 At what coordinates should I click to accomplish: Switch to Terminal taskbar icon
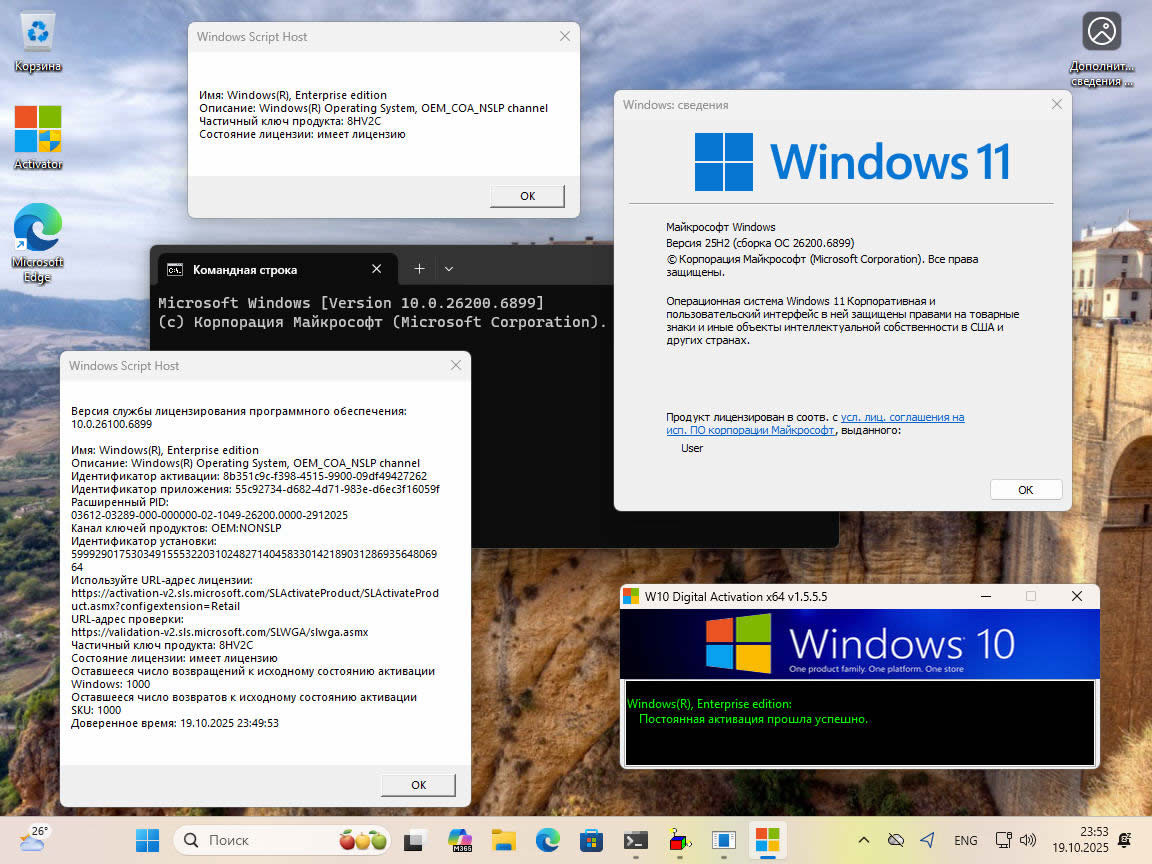(636, 840)
